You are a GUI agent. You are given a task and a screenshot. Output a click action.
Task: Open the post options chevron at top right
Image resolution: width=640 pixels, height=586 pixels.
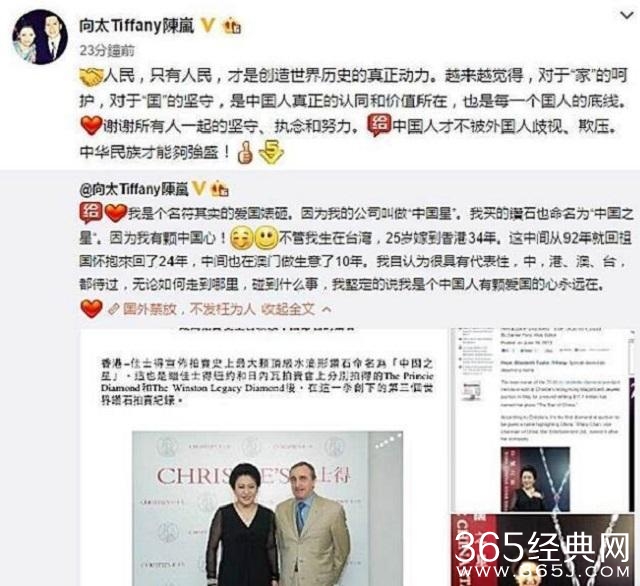tap(627, 16)
